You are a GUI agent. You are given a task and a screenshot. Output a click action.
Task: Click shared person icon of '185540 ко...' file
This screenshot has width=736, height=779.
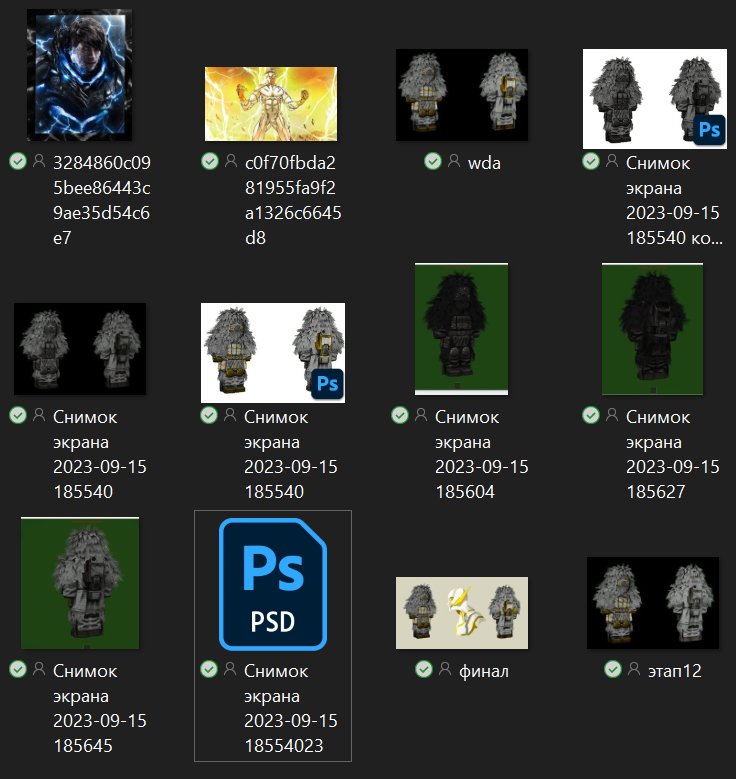(612, 161)
